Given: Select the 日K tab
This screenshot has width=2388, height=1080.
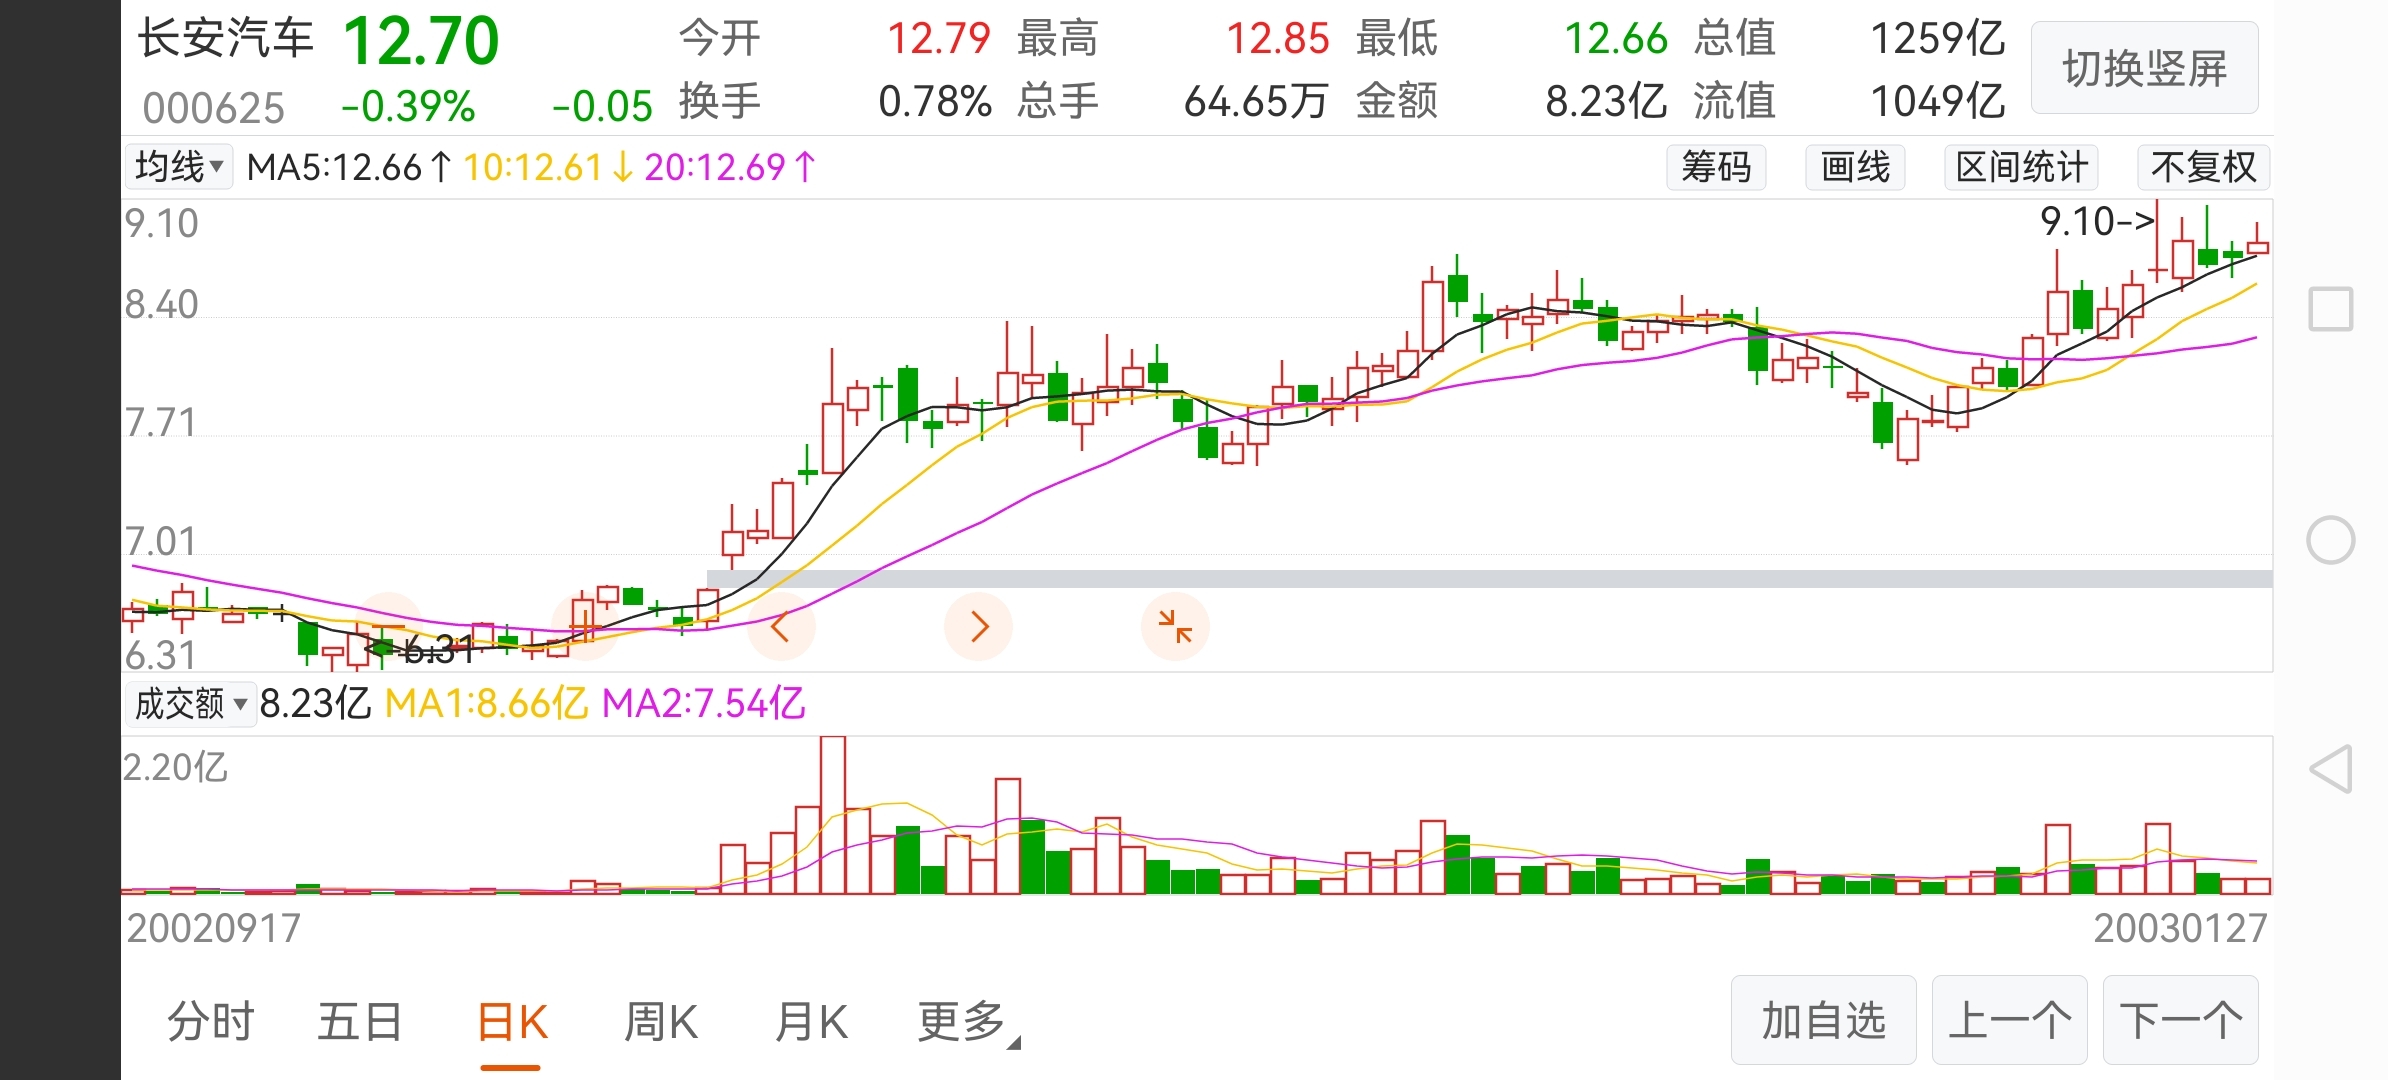Looking at the screenshot, I should tap(512, 1022).
